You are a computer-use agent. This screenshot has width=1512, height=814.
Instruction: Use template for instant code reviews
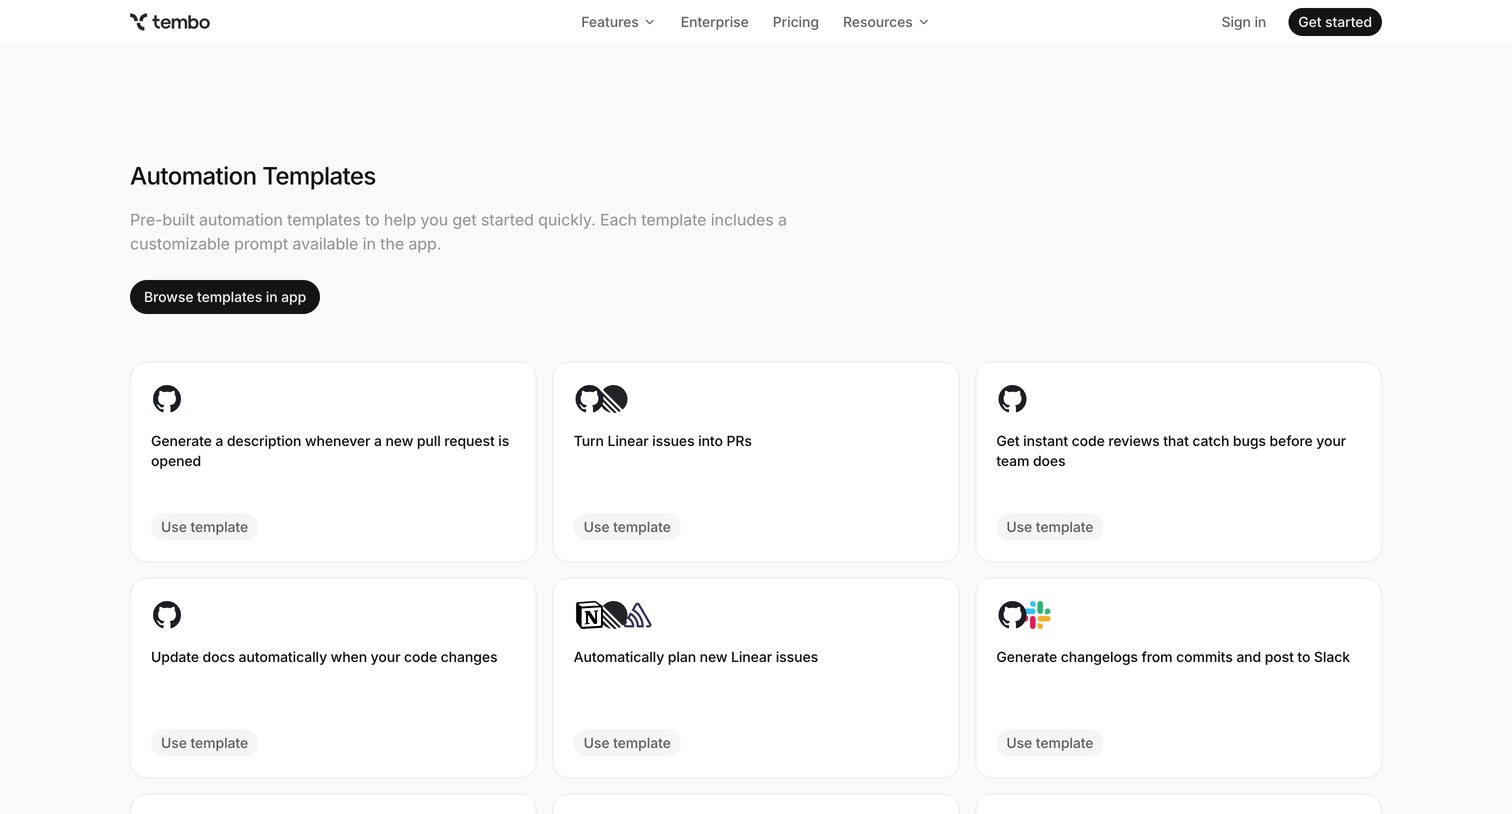point(1049,527)
